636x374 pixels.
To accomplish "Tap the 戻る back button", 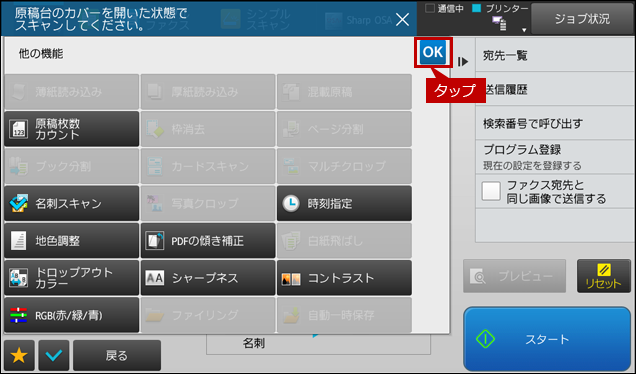I will click(117, 355).
